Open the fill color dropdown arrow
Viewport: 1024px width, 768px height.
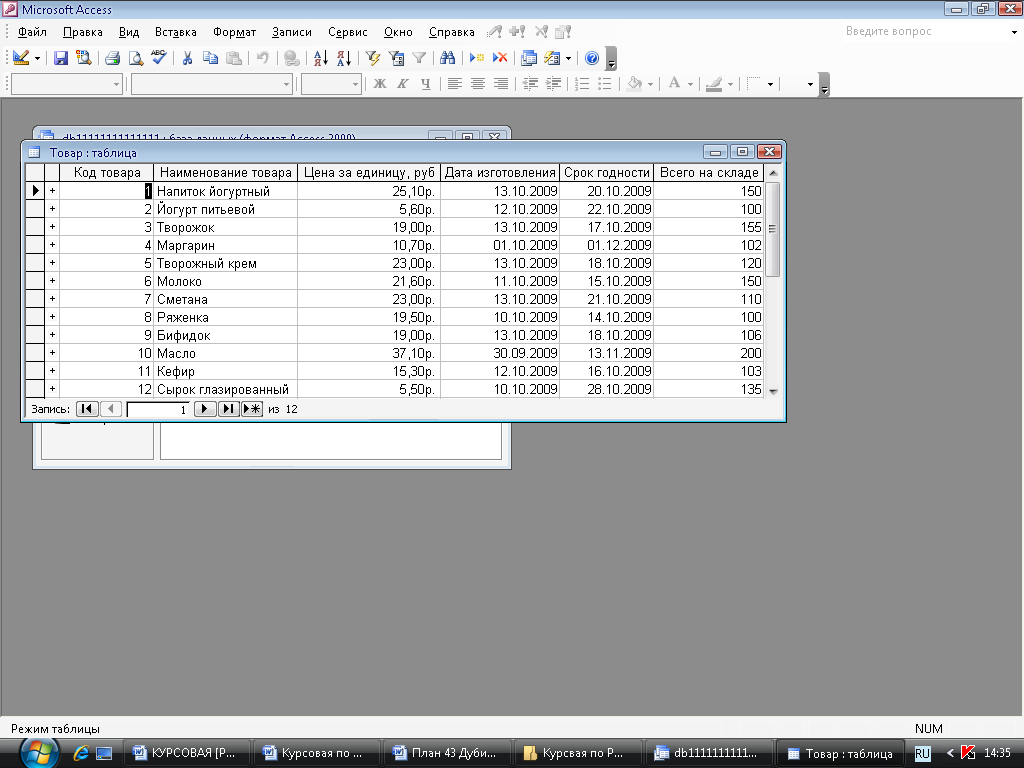[x=651, y=84]
